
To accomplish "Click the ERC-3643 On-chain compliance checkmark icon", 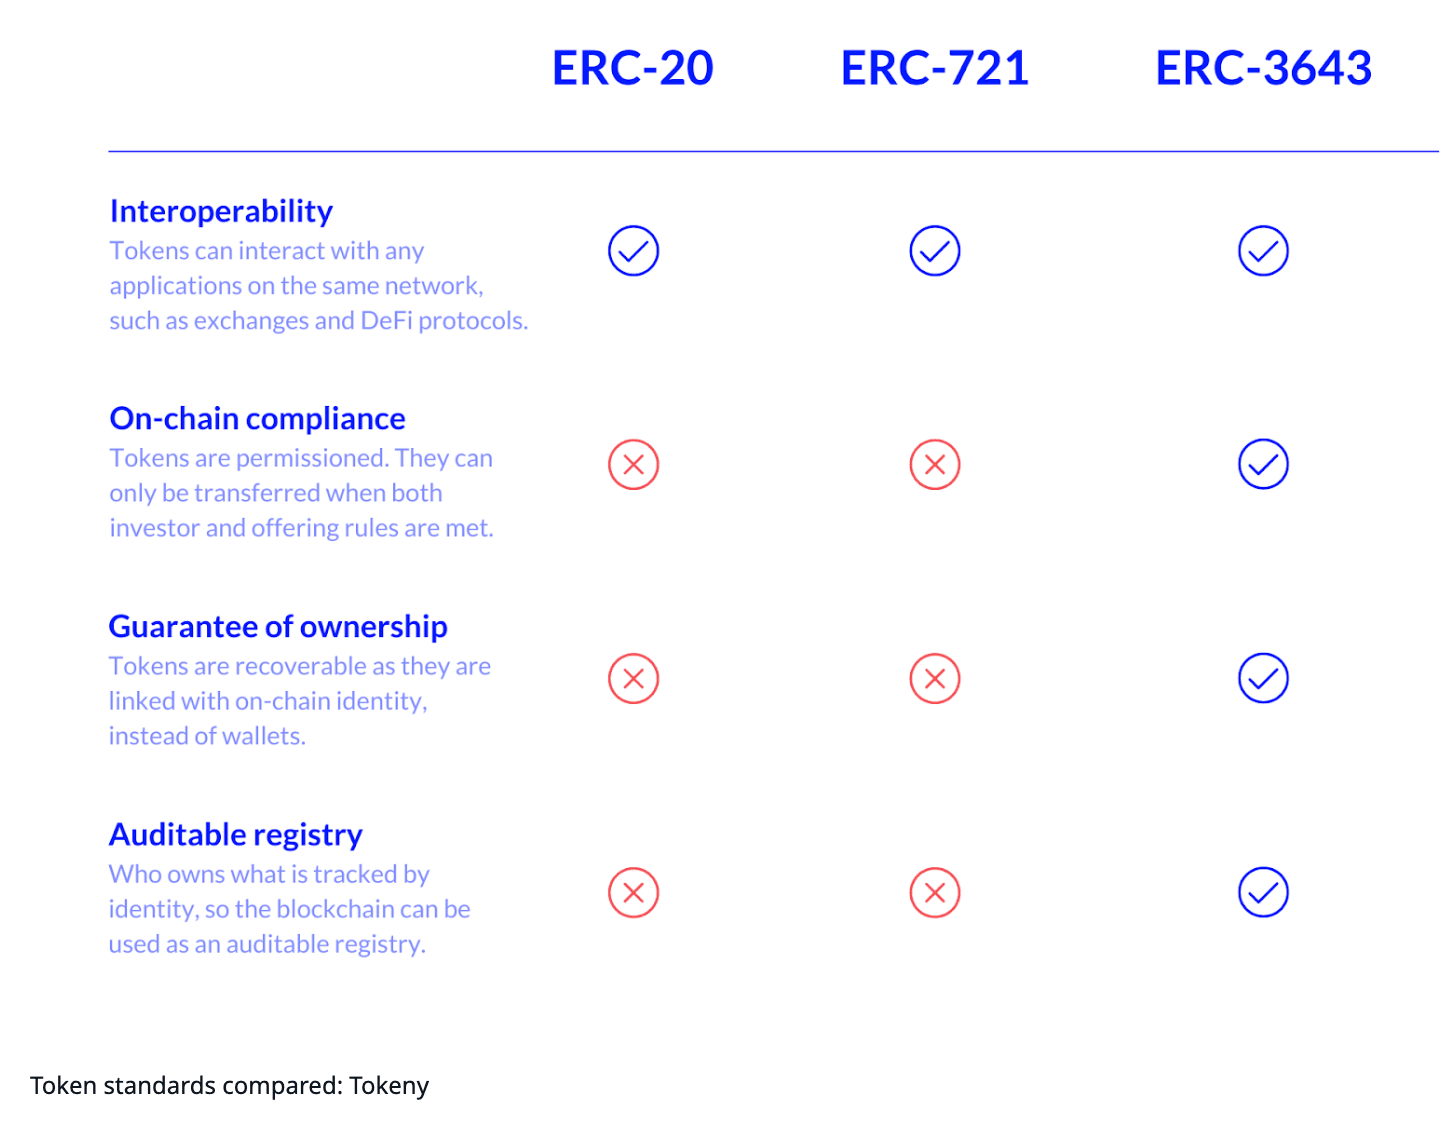I will tap(1263, 465).
